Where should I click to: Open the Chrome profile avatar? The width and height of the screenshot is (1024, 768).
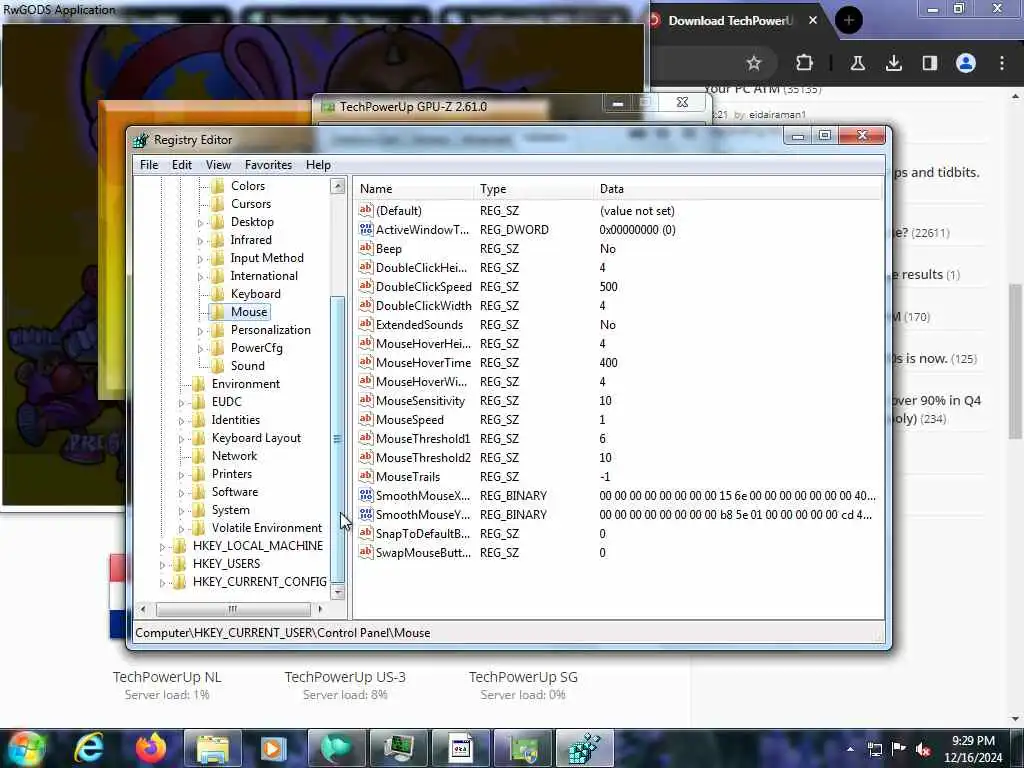pyautogui.click(x=966, y=63)
